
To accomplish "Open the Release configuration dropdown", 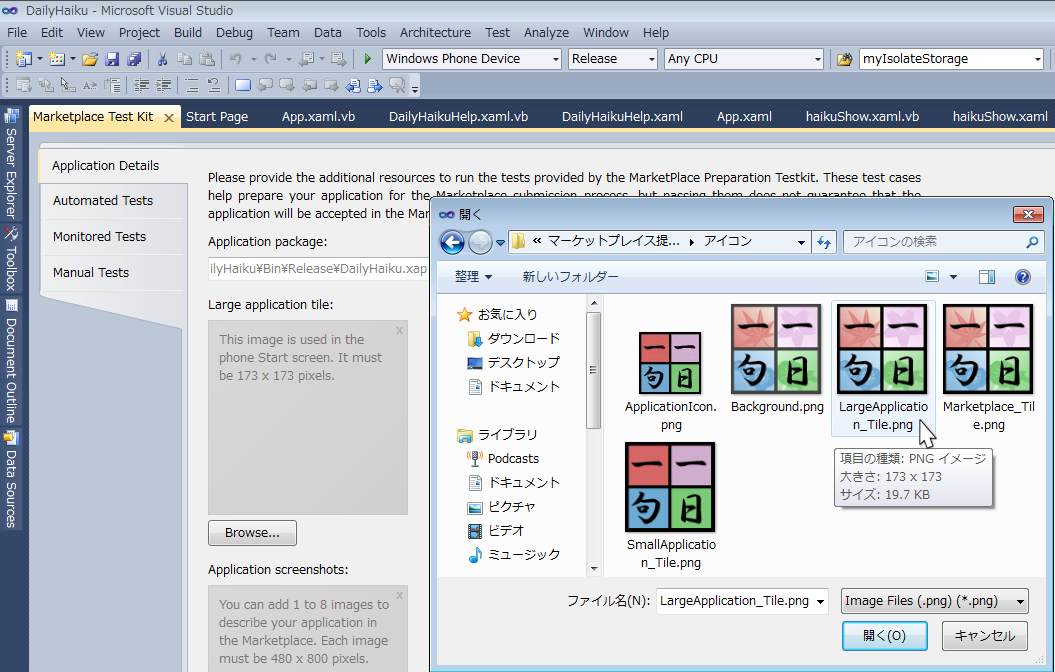I will point(651,59).
